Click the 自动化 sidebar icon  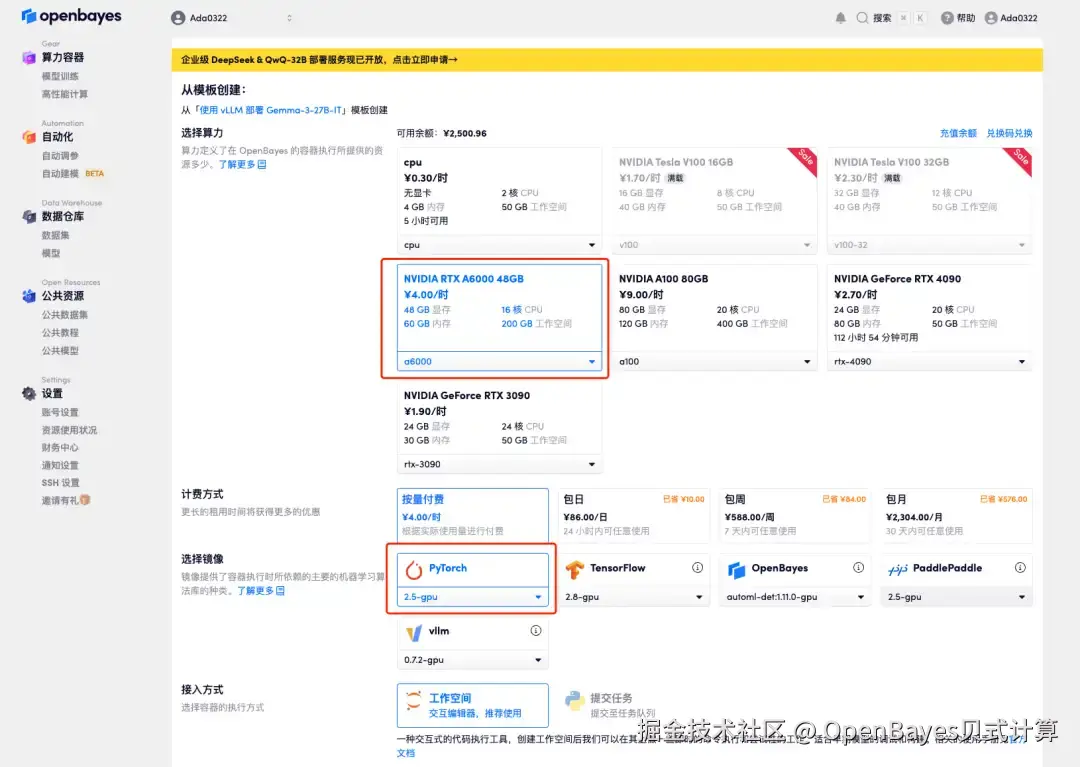pos(28,137)
